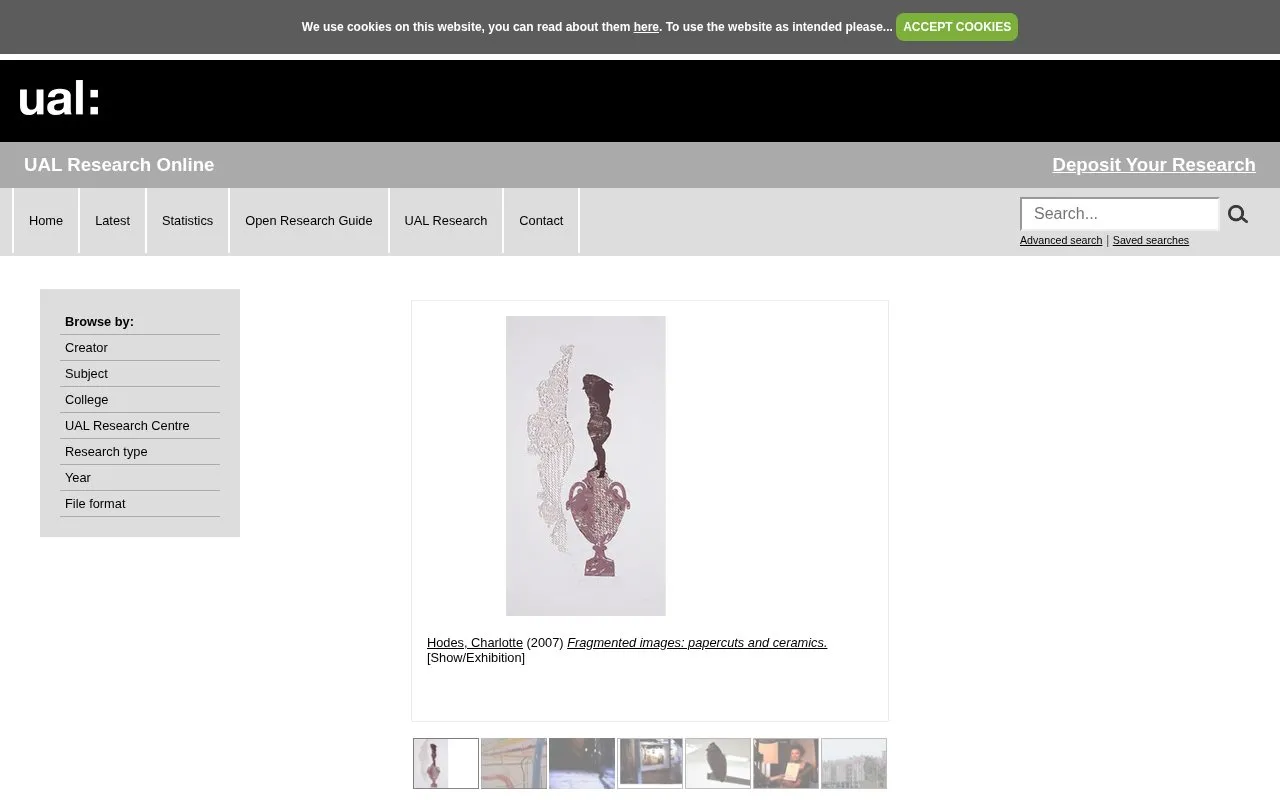
Task: Focus the Search... input field
Action: pyautogui.click(x=1120, y=214)
